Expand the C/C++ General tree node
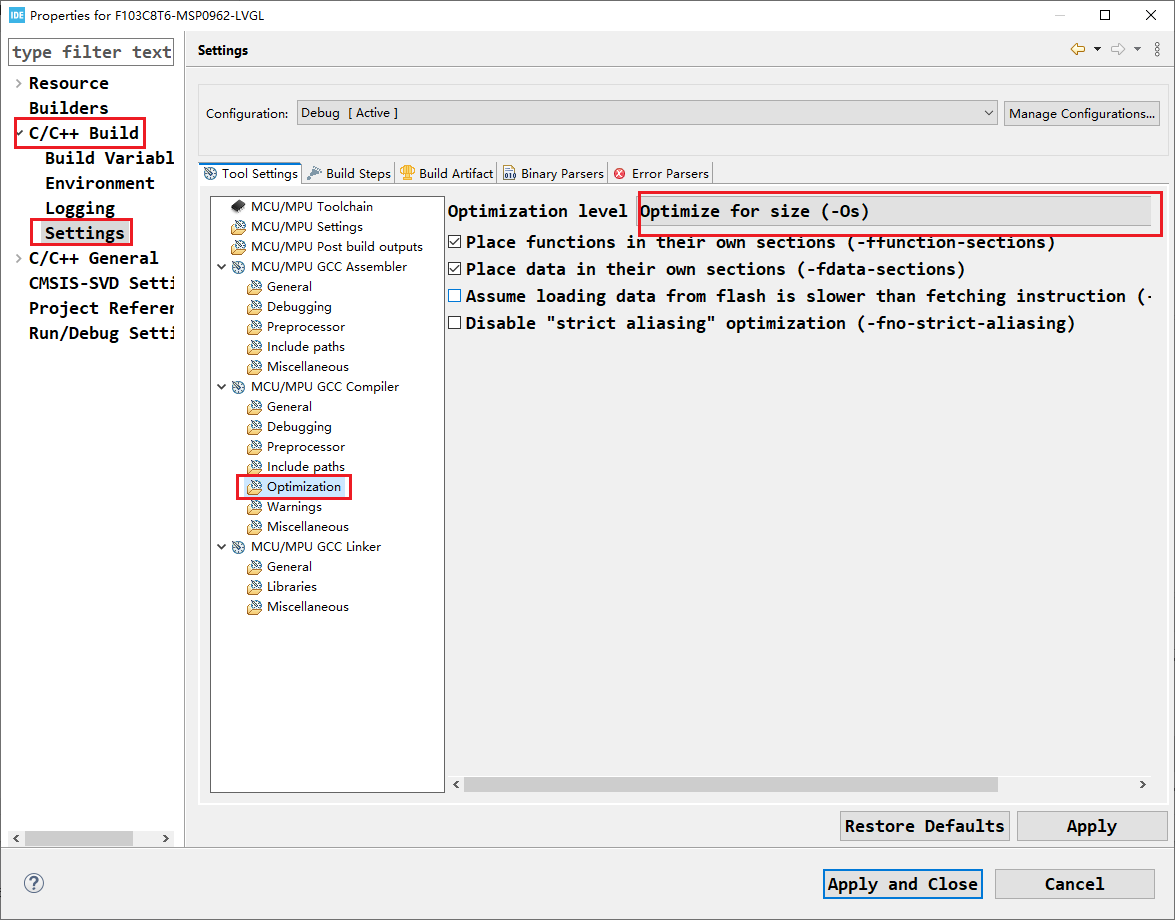This screenshot has width=1175, height=920. (19, 258)
